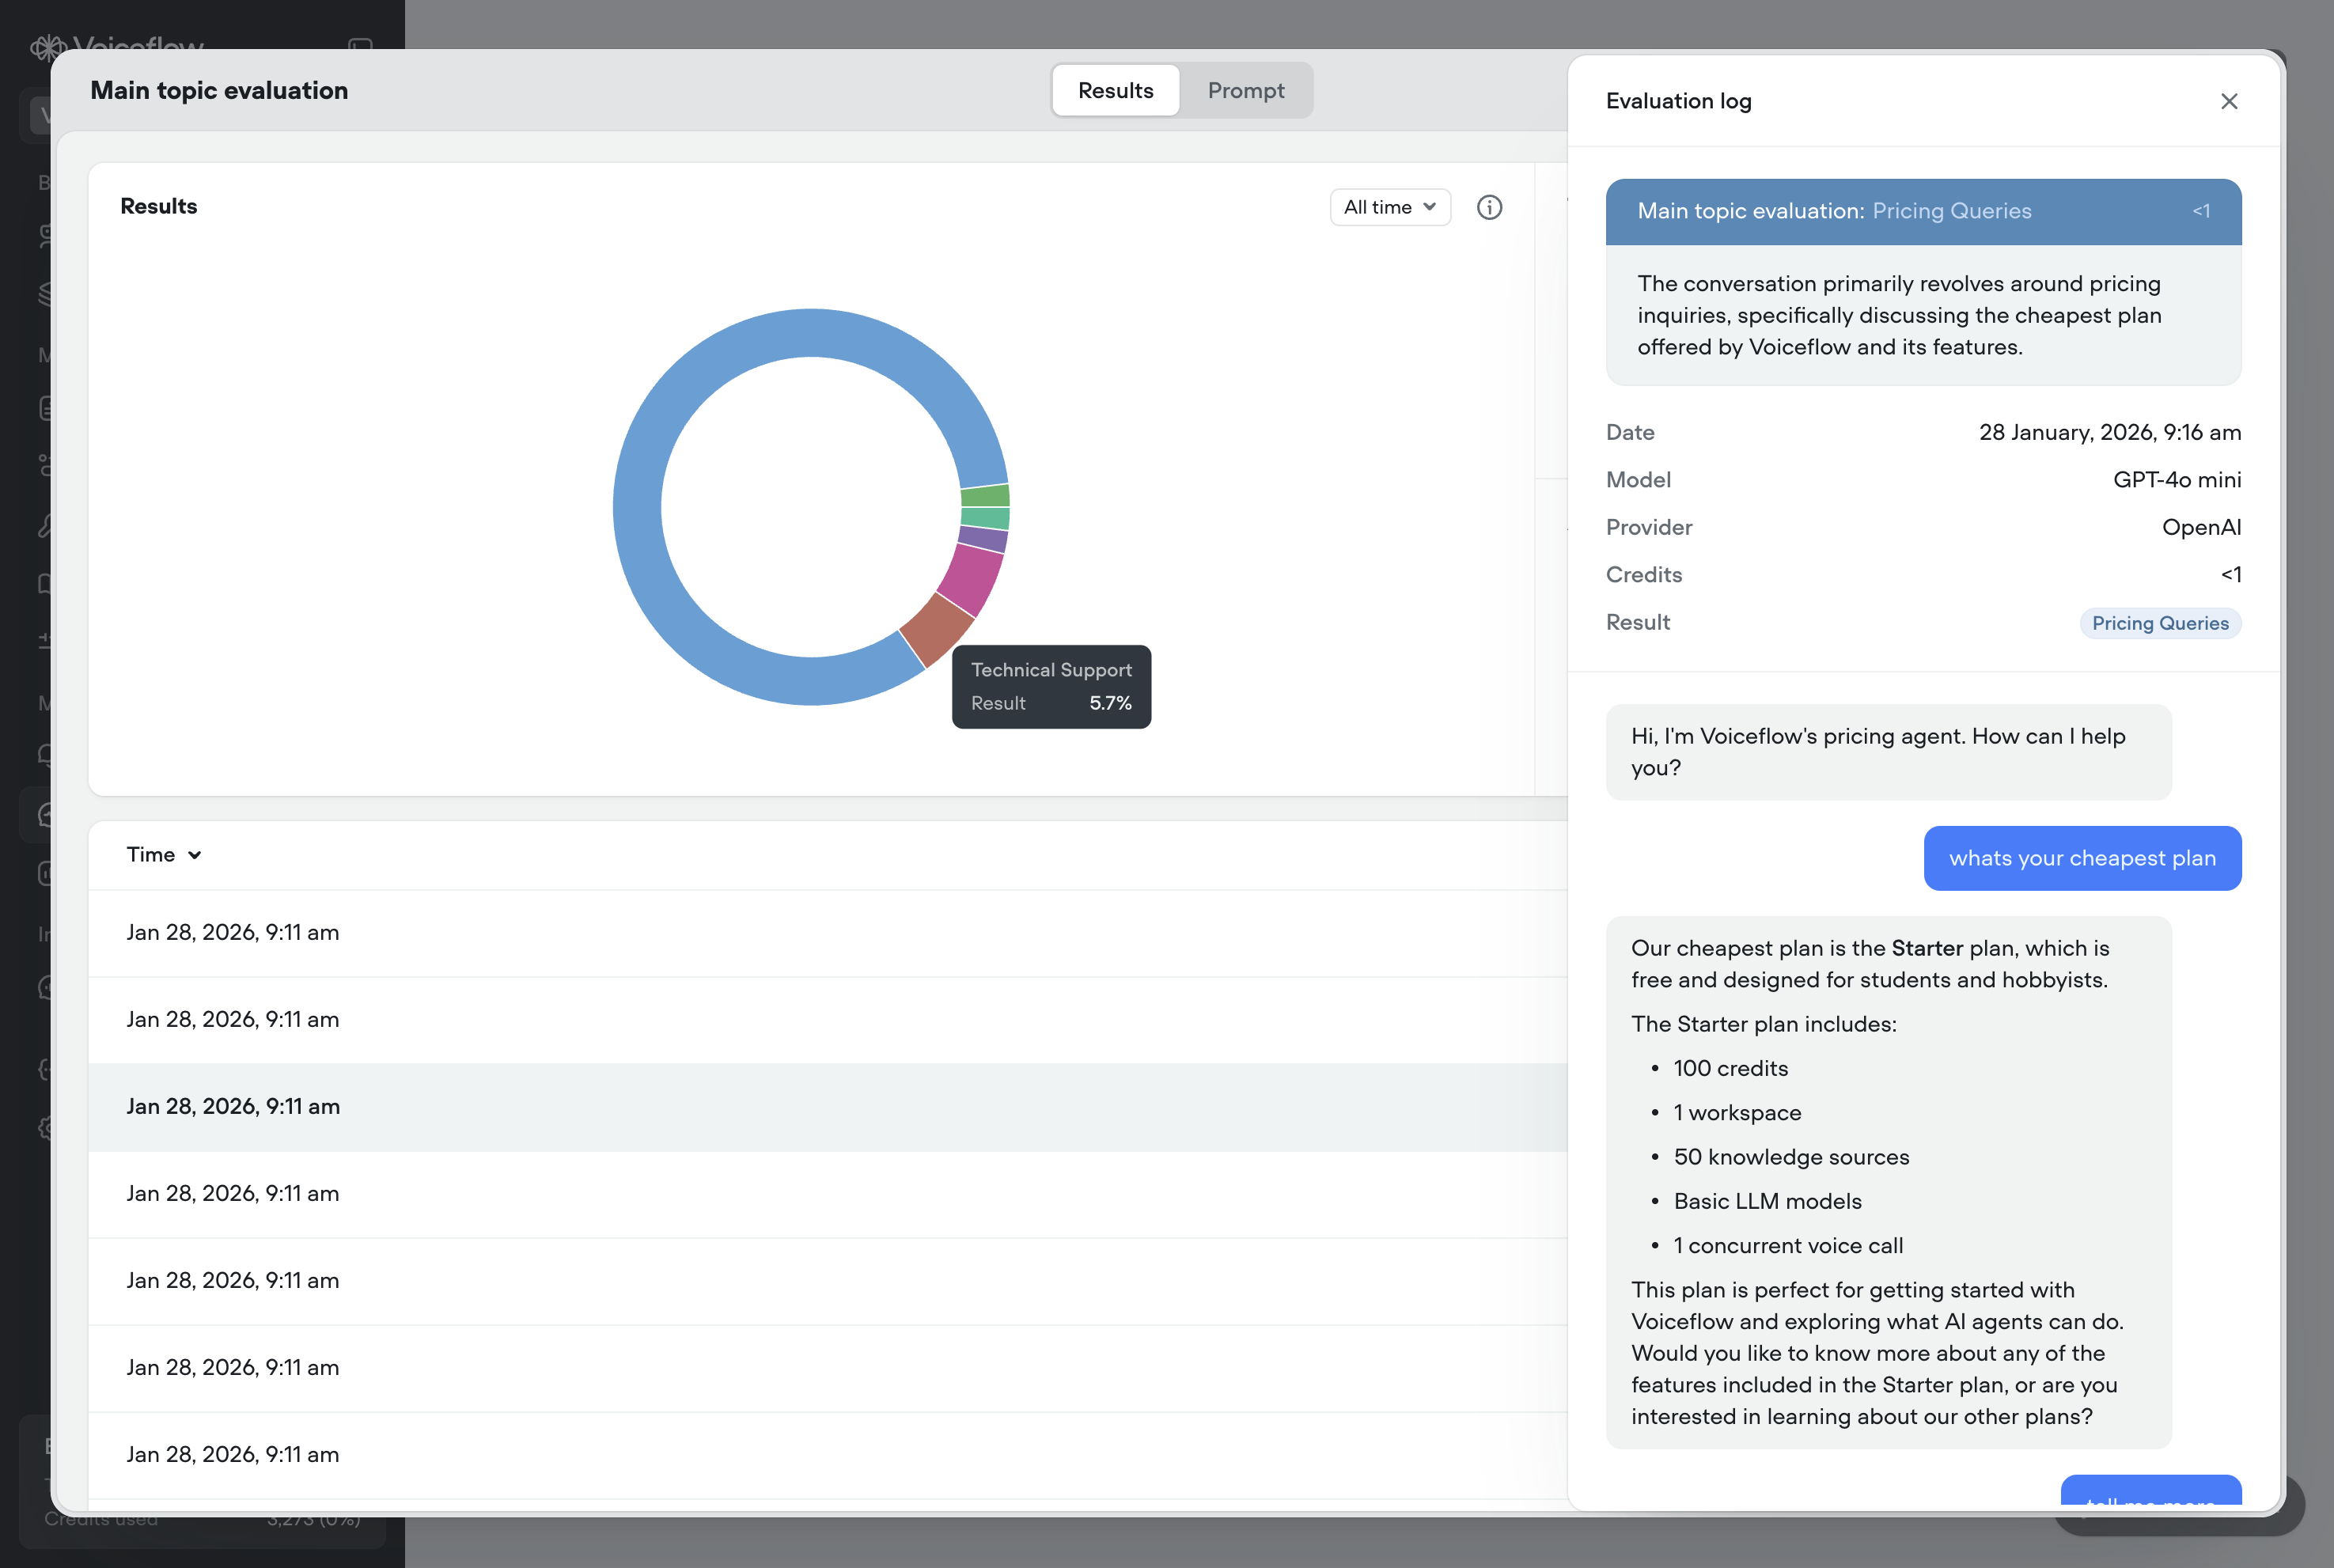Click the top green donut chart segment
This screenshot has width=2334, height=1568.
coord(985,496)
